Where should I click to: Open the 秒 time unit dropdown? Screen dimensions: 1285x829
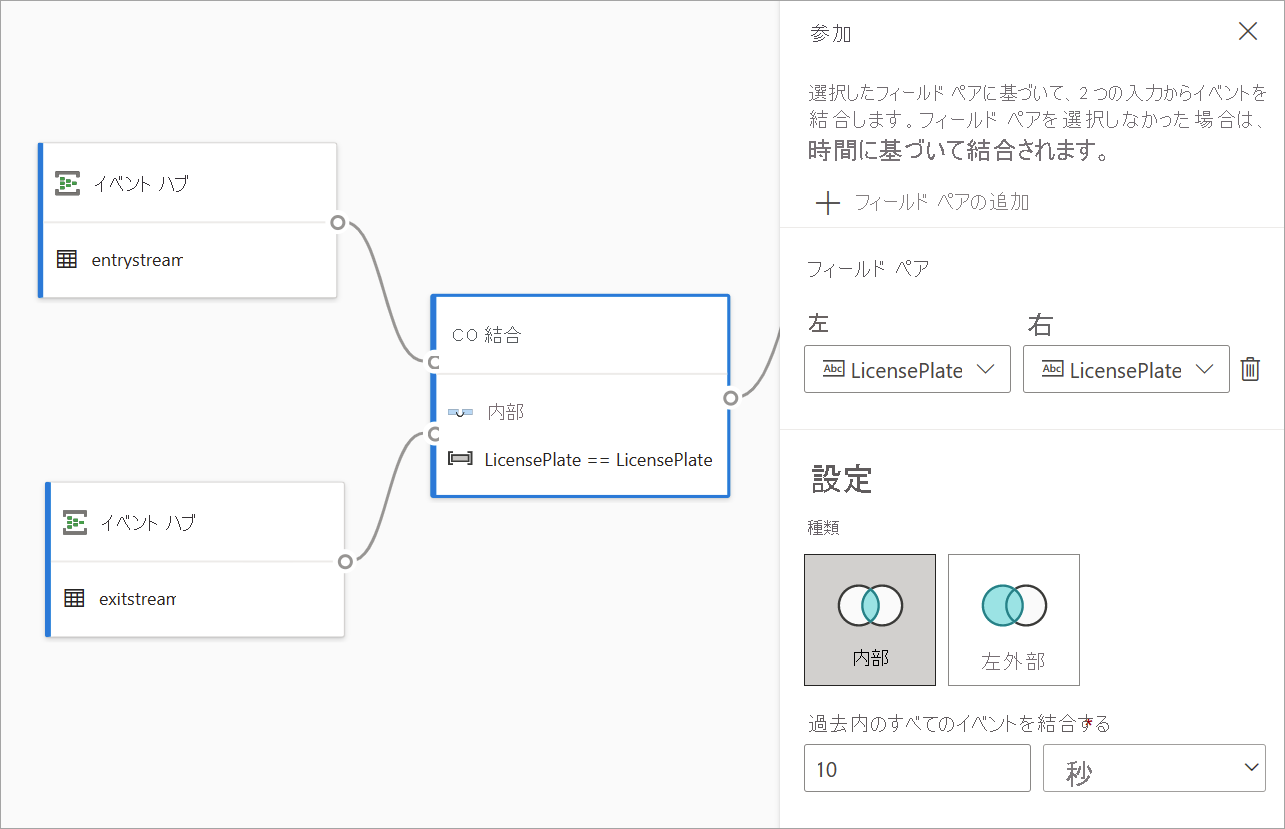1153,767
